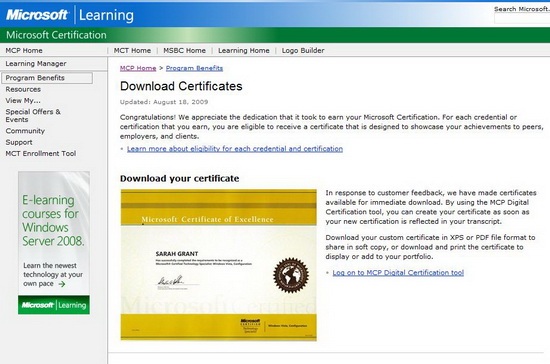Click the Microsoft Learning logo on the ad
The width and height of the screenshot is (550, 364).
[x=54, y=305]
